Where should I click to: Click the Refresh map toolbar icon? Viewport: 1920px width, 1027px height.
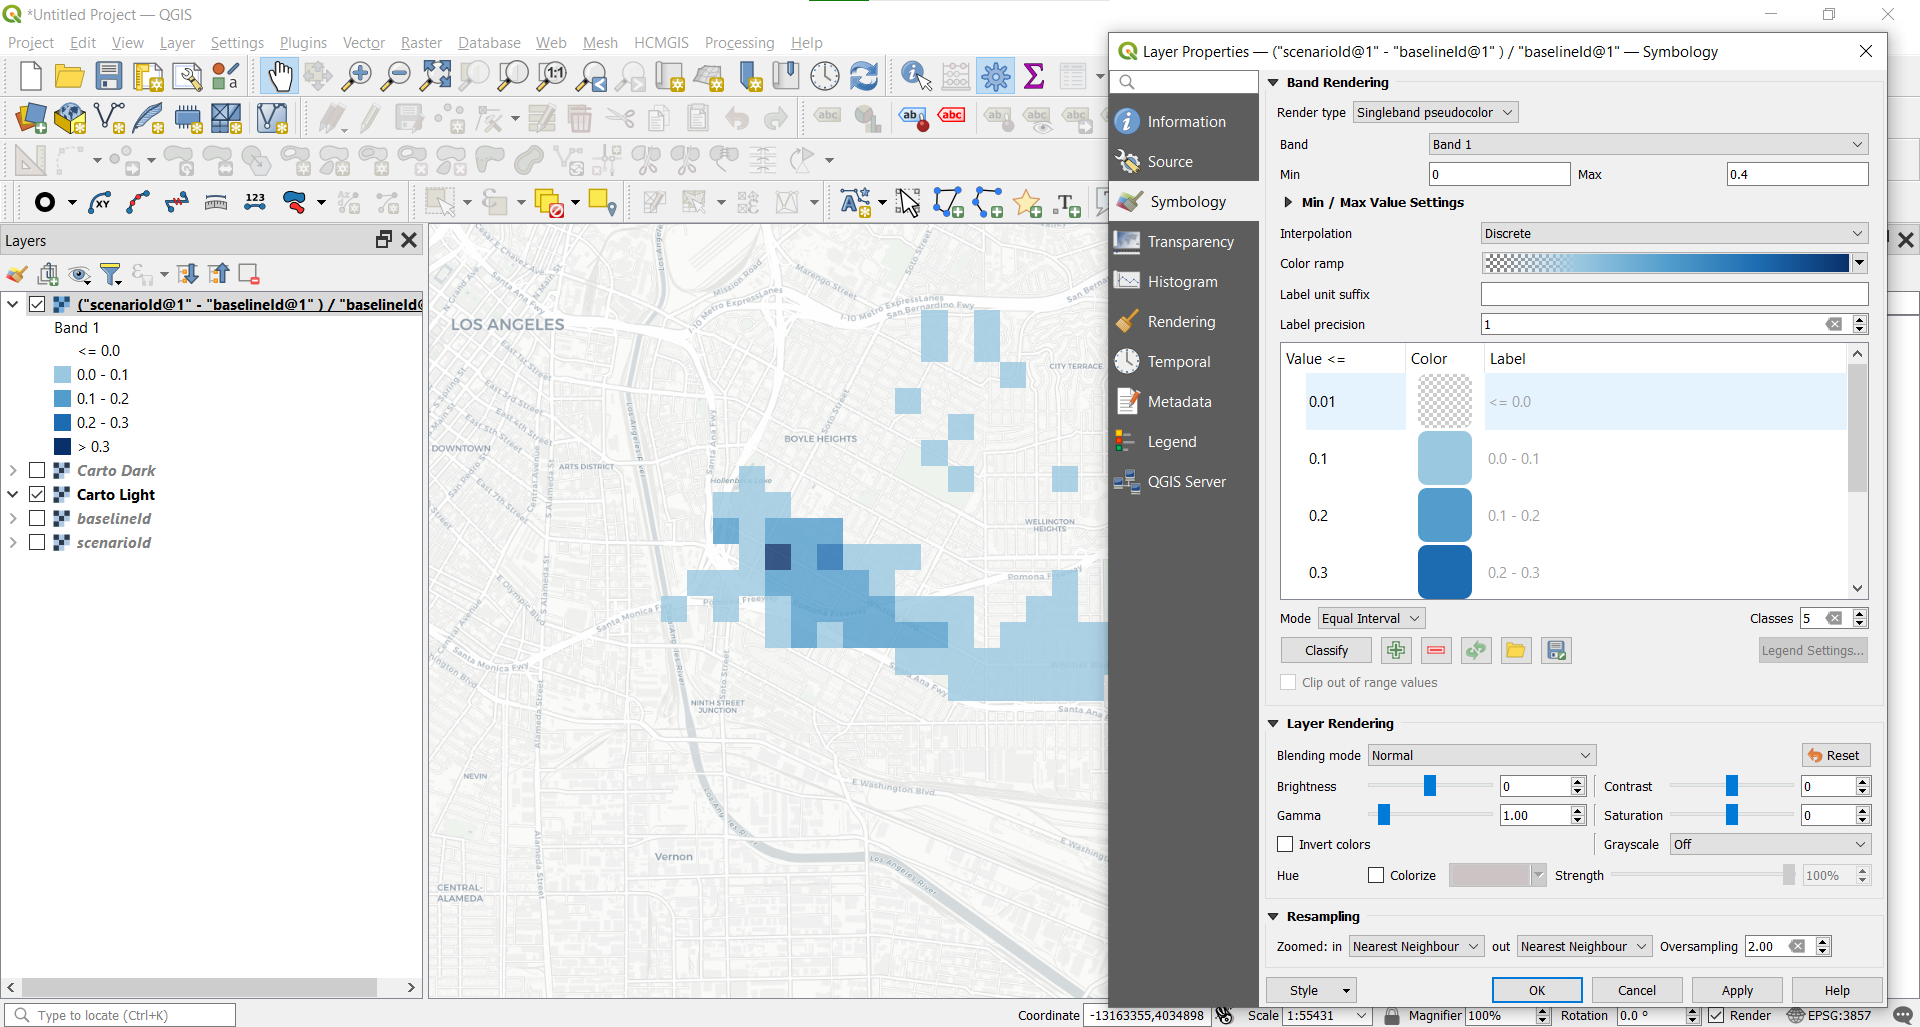click(x=864, y=76)
